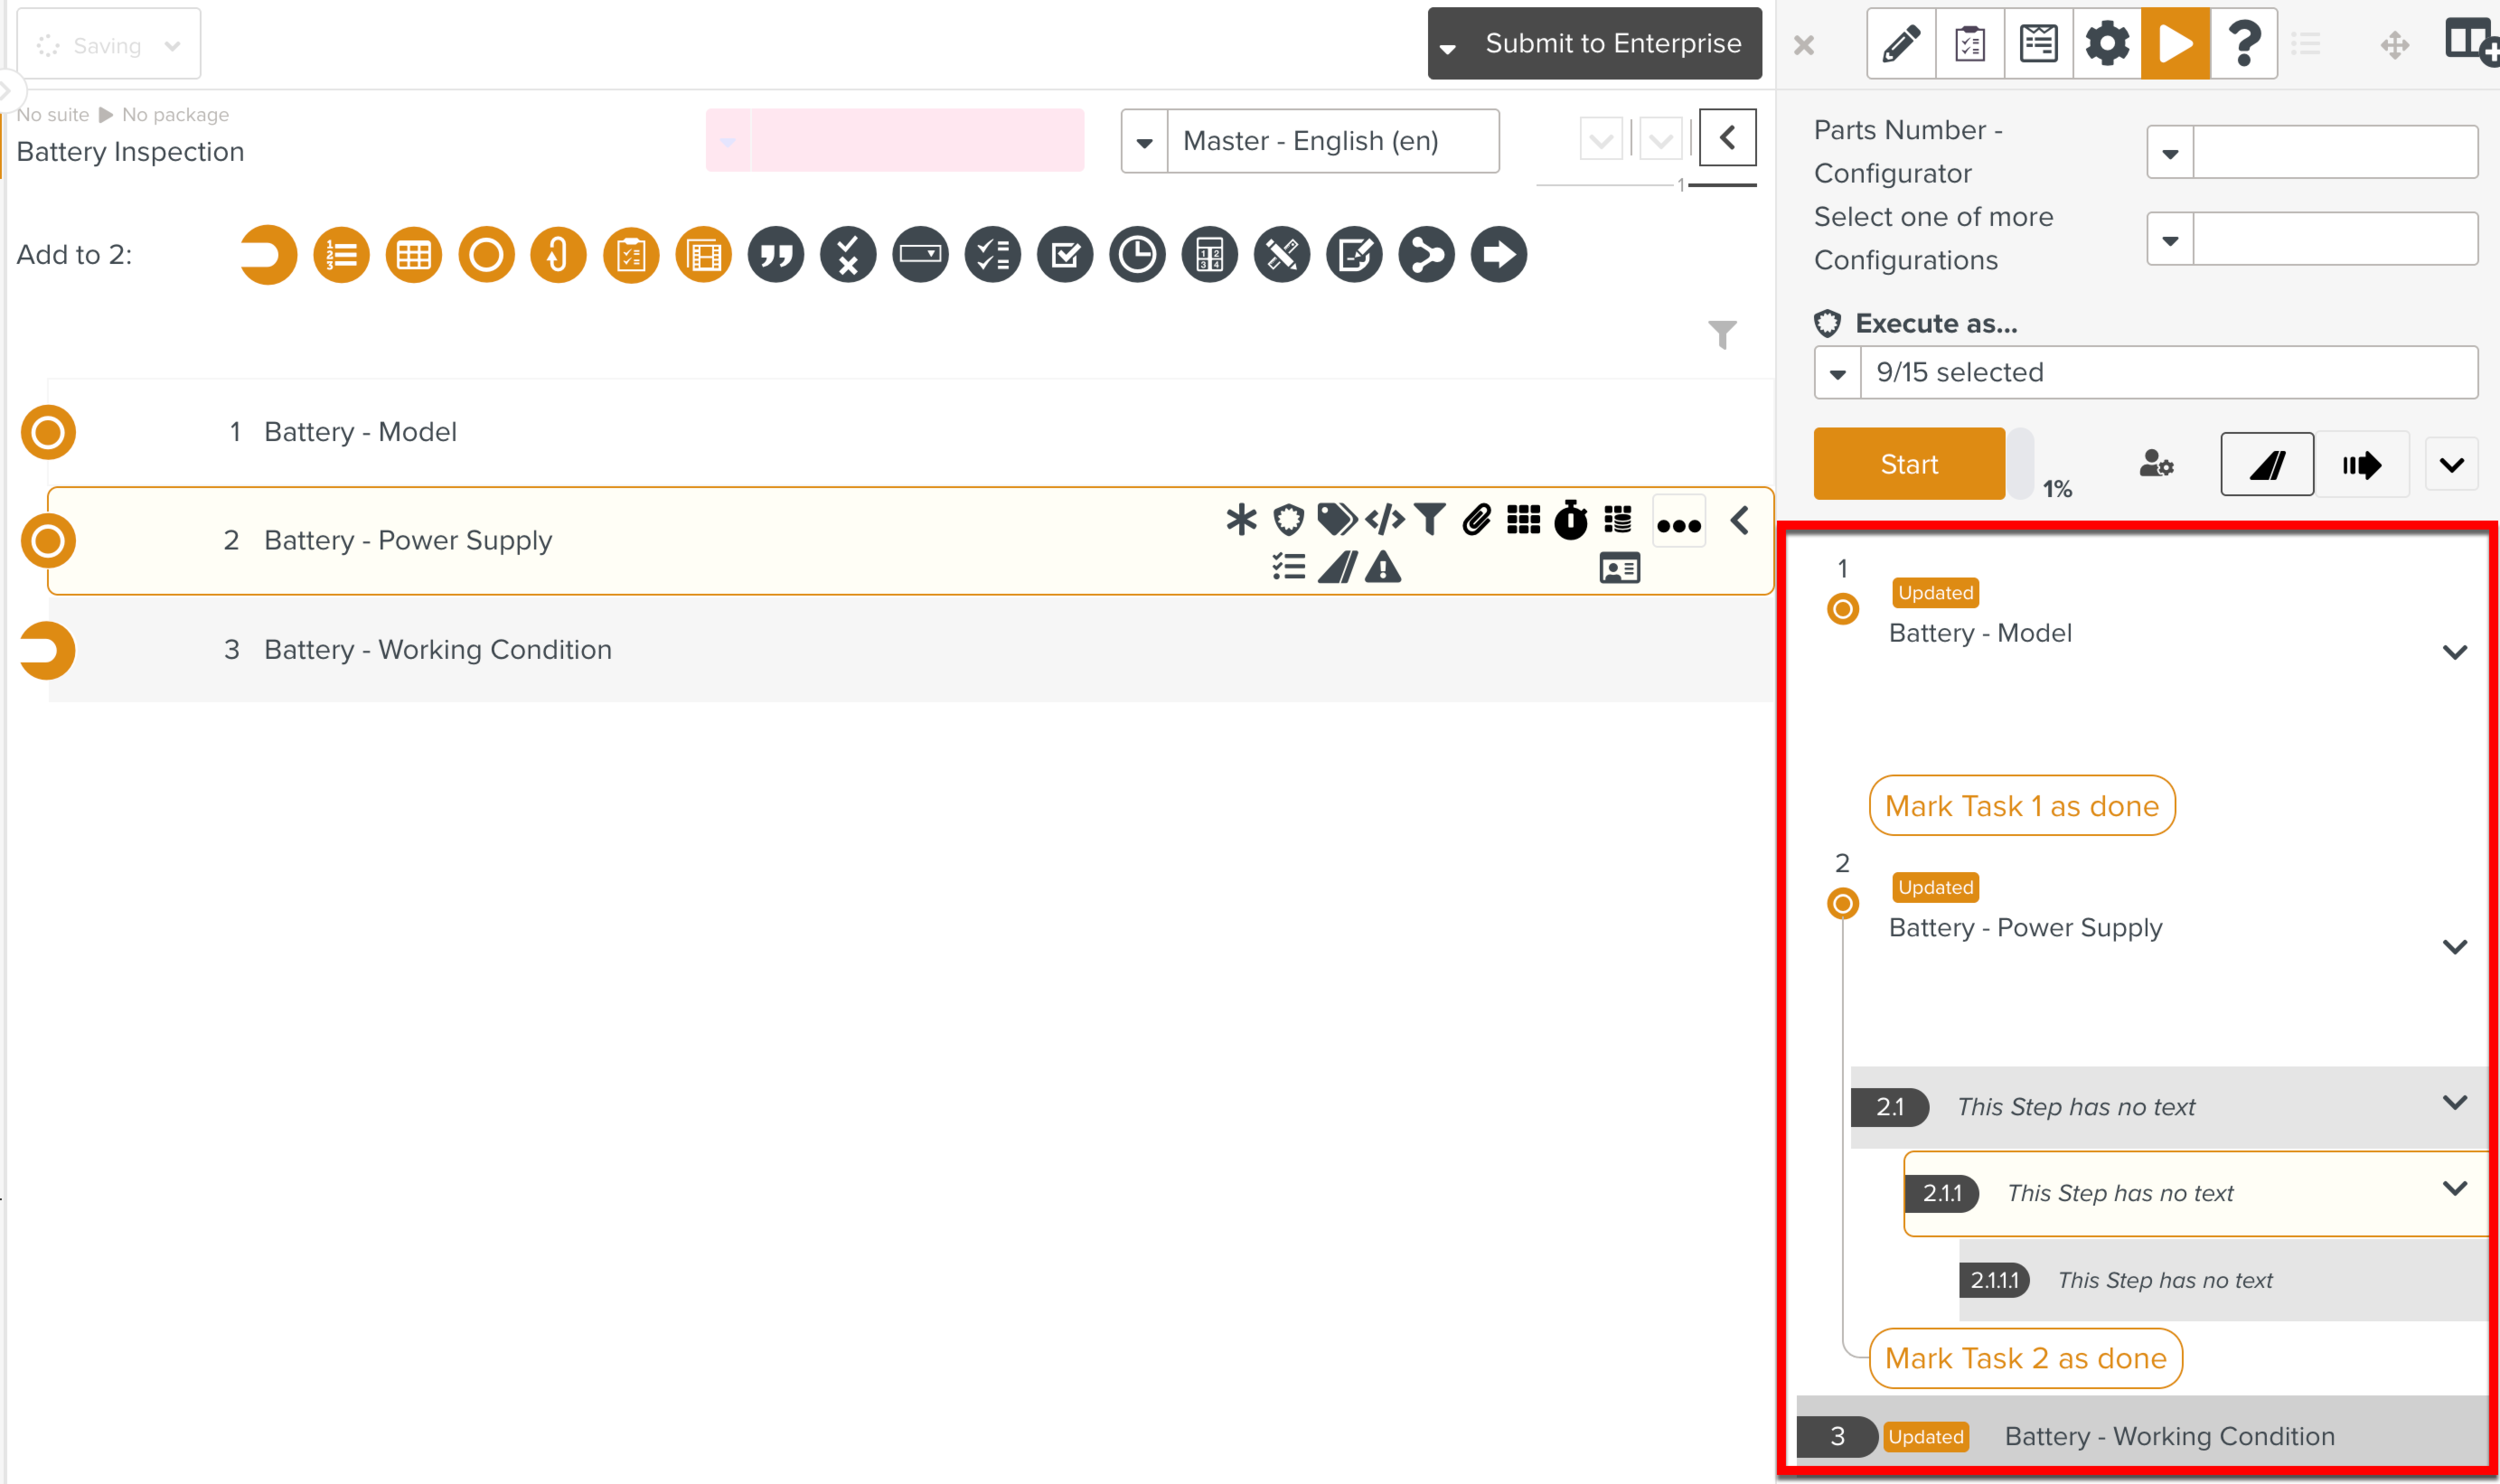Viewport: 2500px width, 1484px height.
Task: Click the paperclip attachment icon
Action: (x=1476, y=520)
